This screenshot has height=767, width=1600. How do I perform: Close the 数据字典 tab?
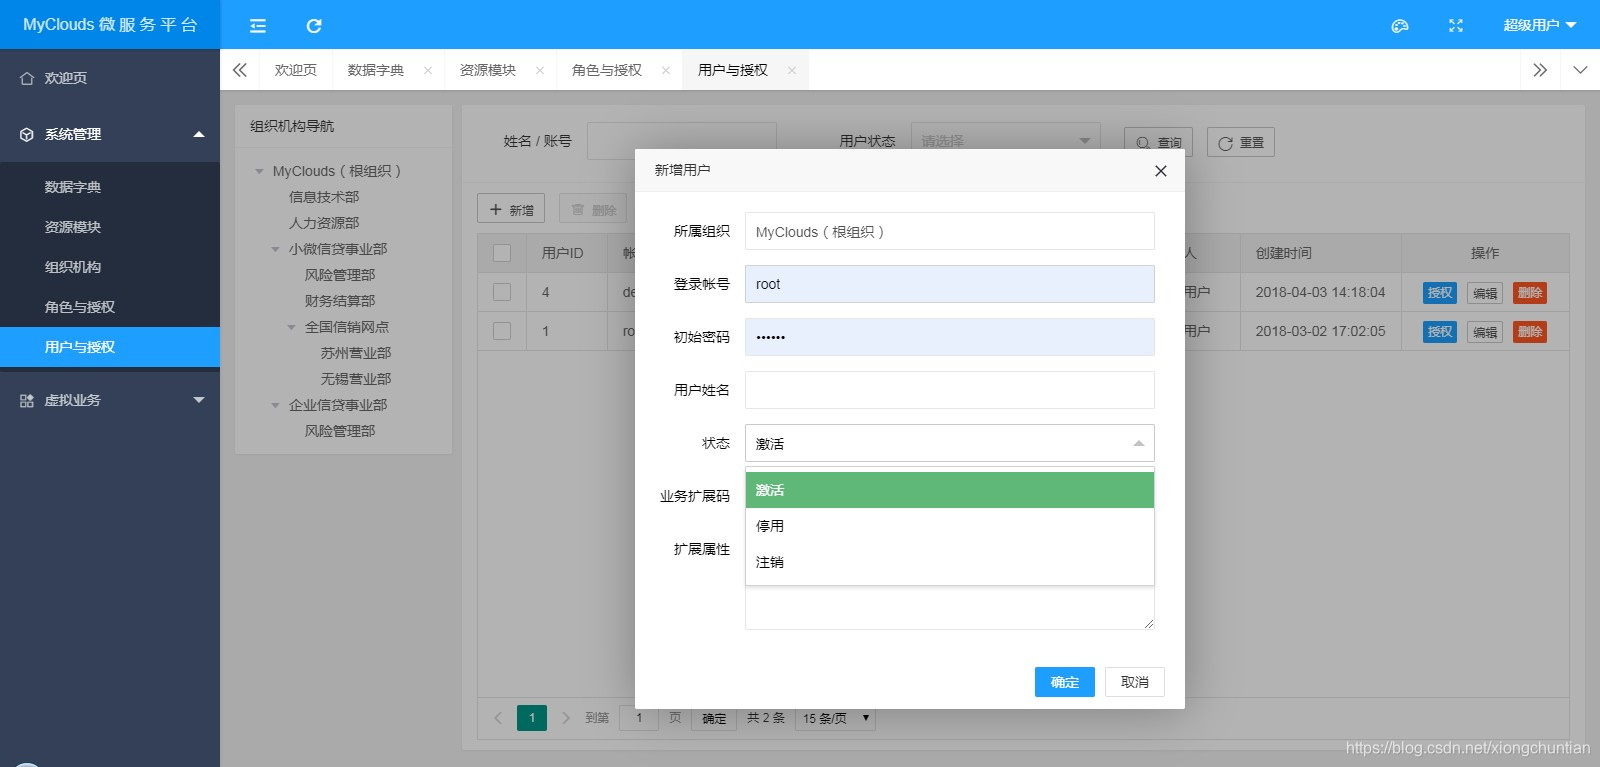(x=428, y=70)
